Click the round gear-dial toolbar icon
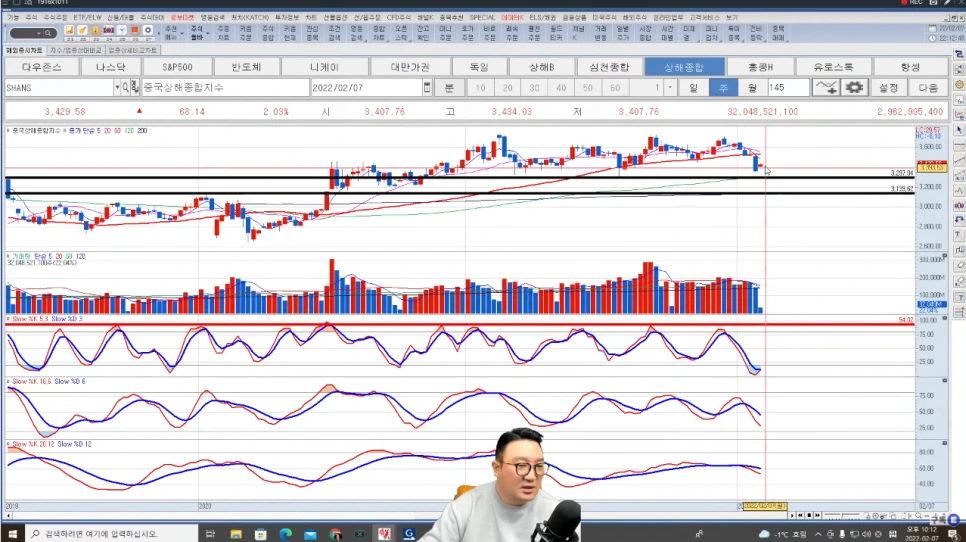The width and height of the screenshot is (966, 542). tap(148, 30)
